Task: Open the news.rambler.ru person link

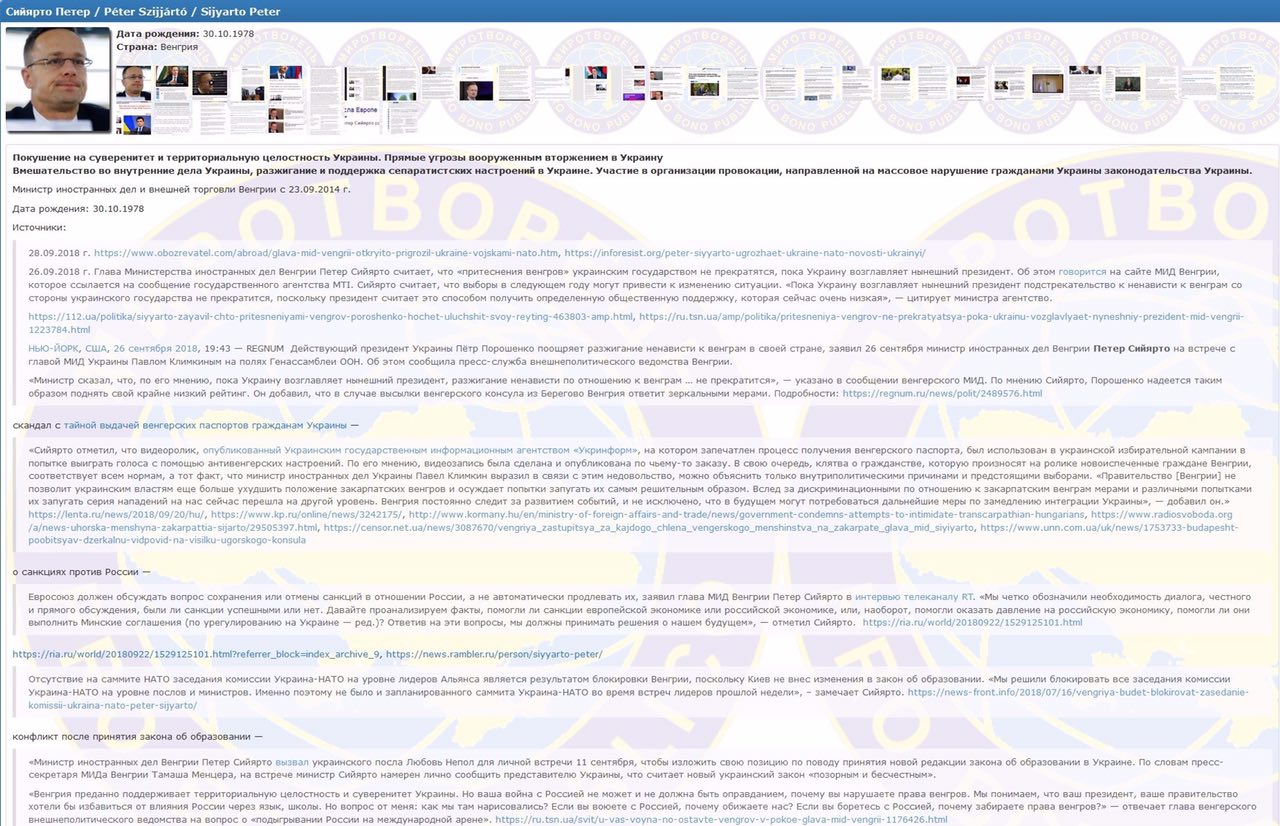Action: coord(494,654)
